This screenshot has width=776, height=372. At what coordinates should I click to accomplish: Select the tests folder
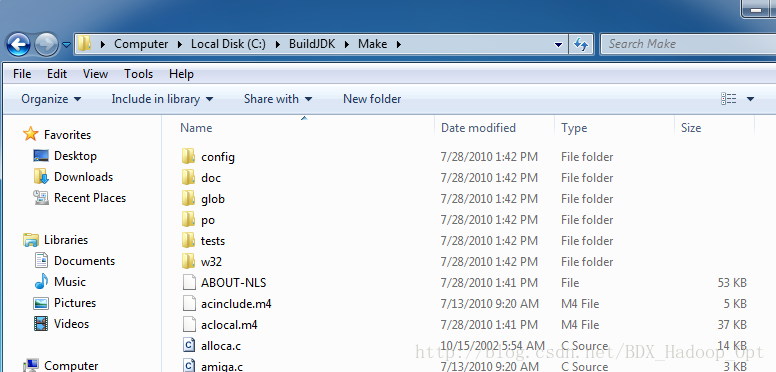coord(213,241)
